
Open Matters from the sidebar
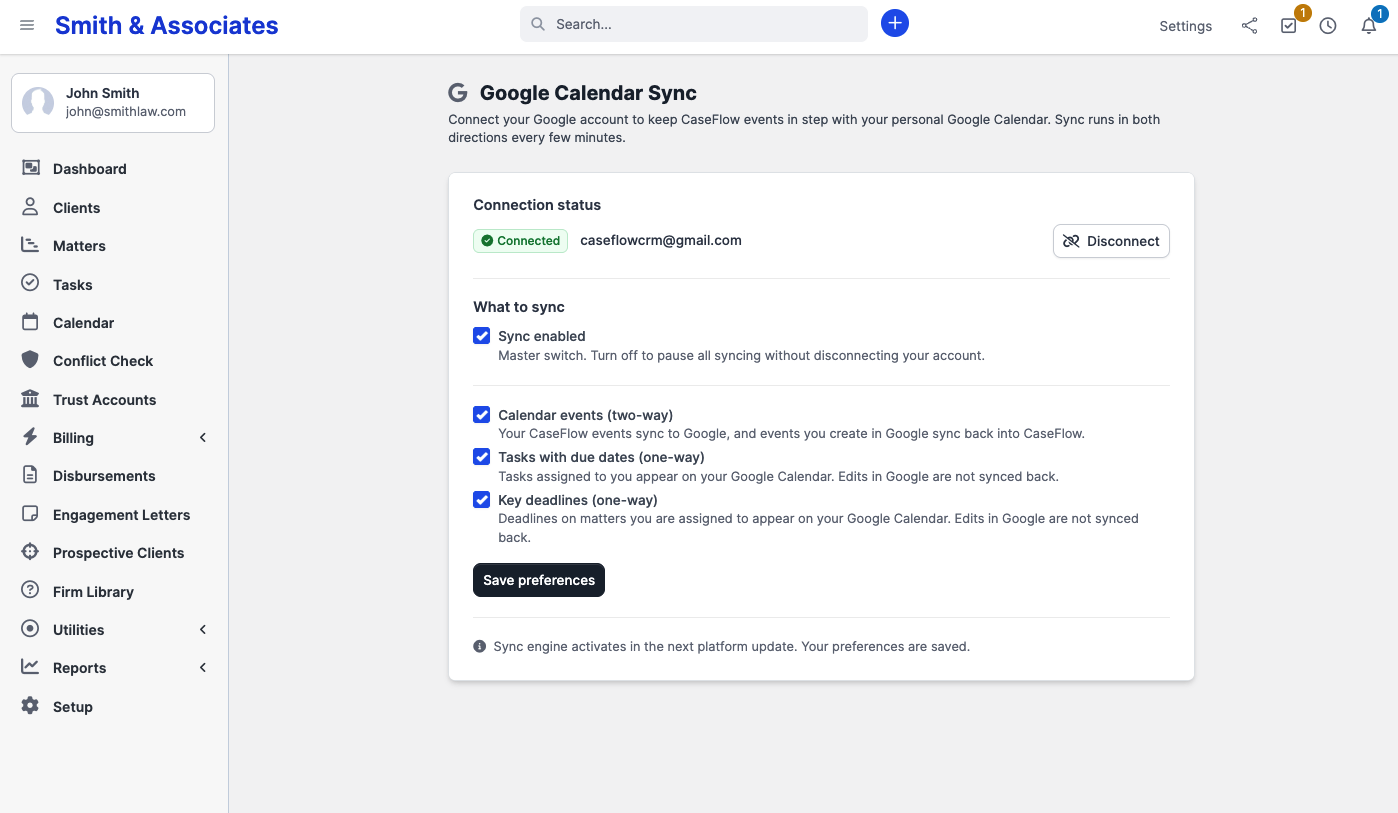pos(114,246)
